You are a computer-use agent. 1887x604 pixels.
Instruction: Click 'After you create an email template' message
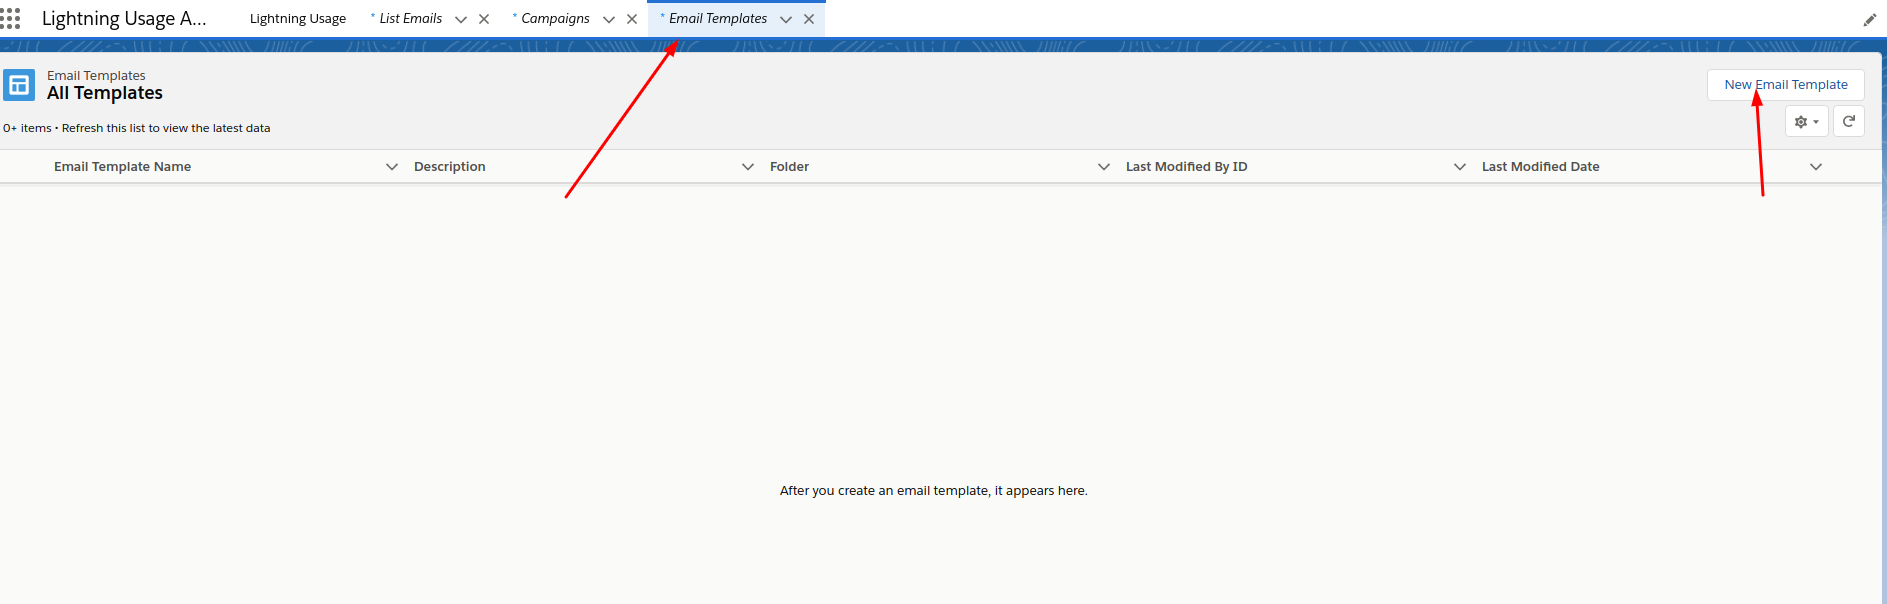(x=933, y=491)
